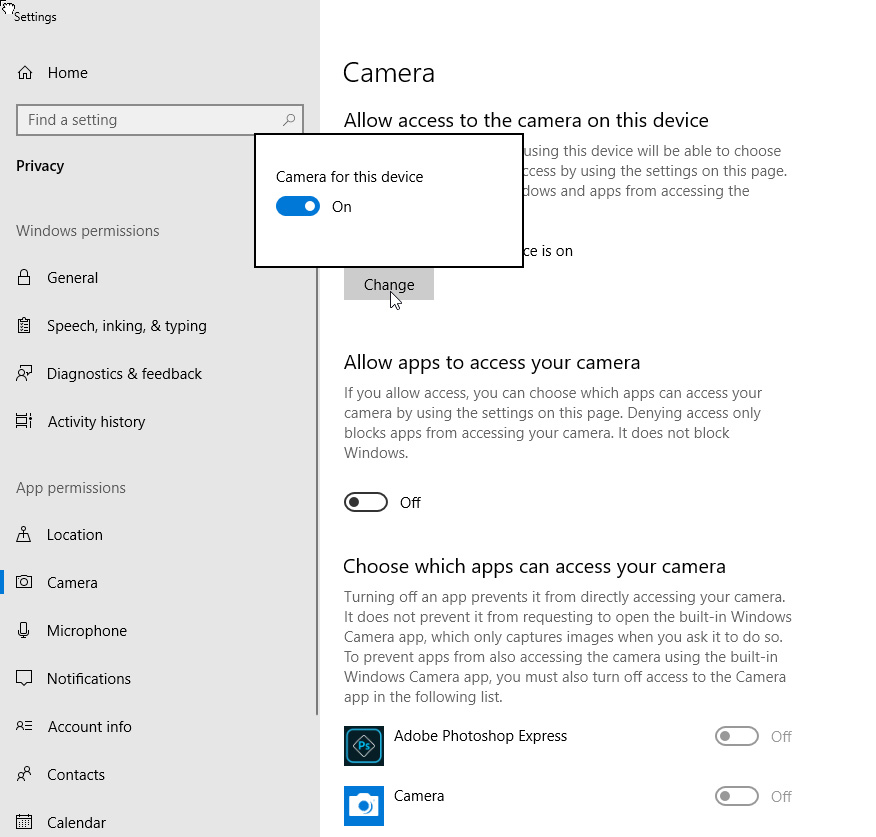Screen dimensions: 876x837
Task: Toggle Camera app access switch
Action: [737, 797]
